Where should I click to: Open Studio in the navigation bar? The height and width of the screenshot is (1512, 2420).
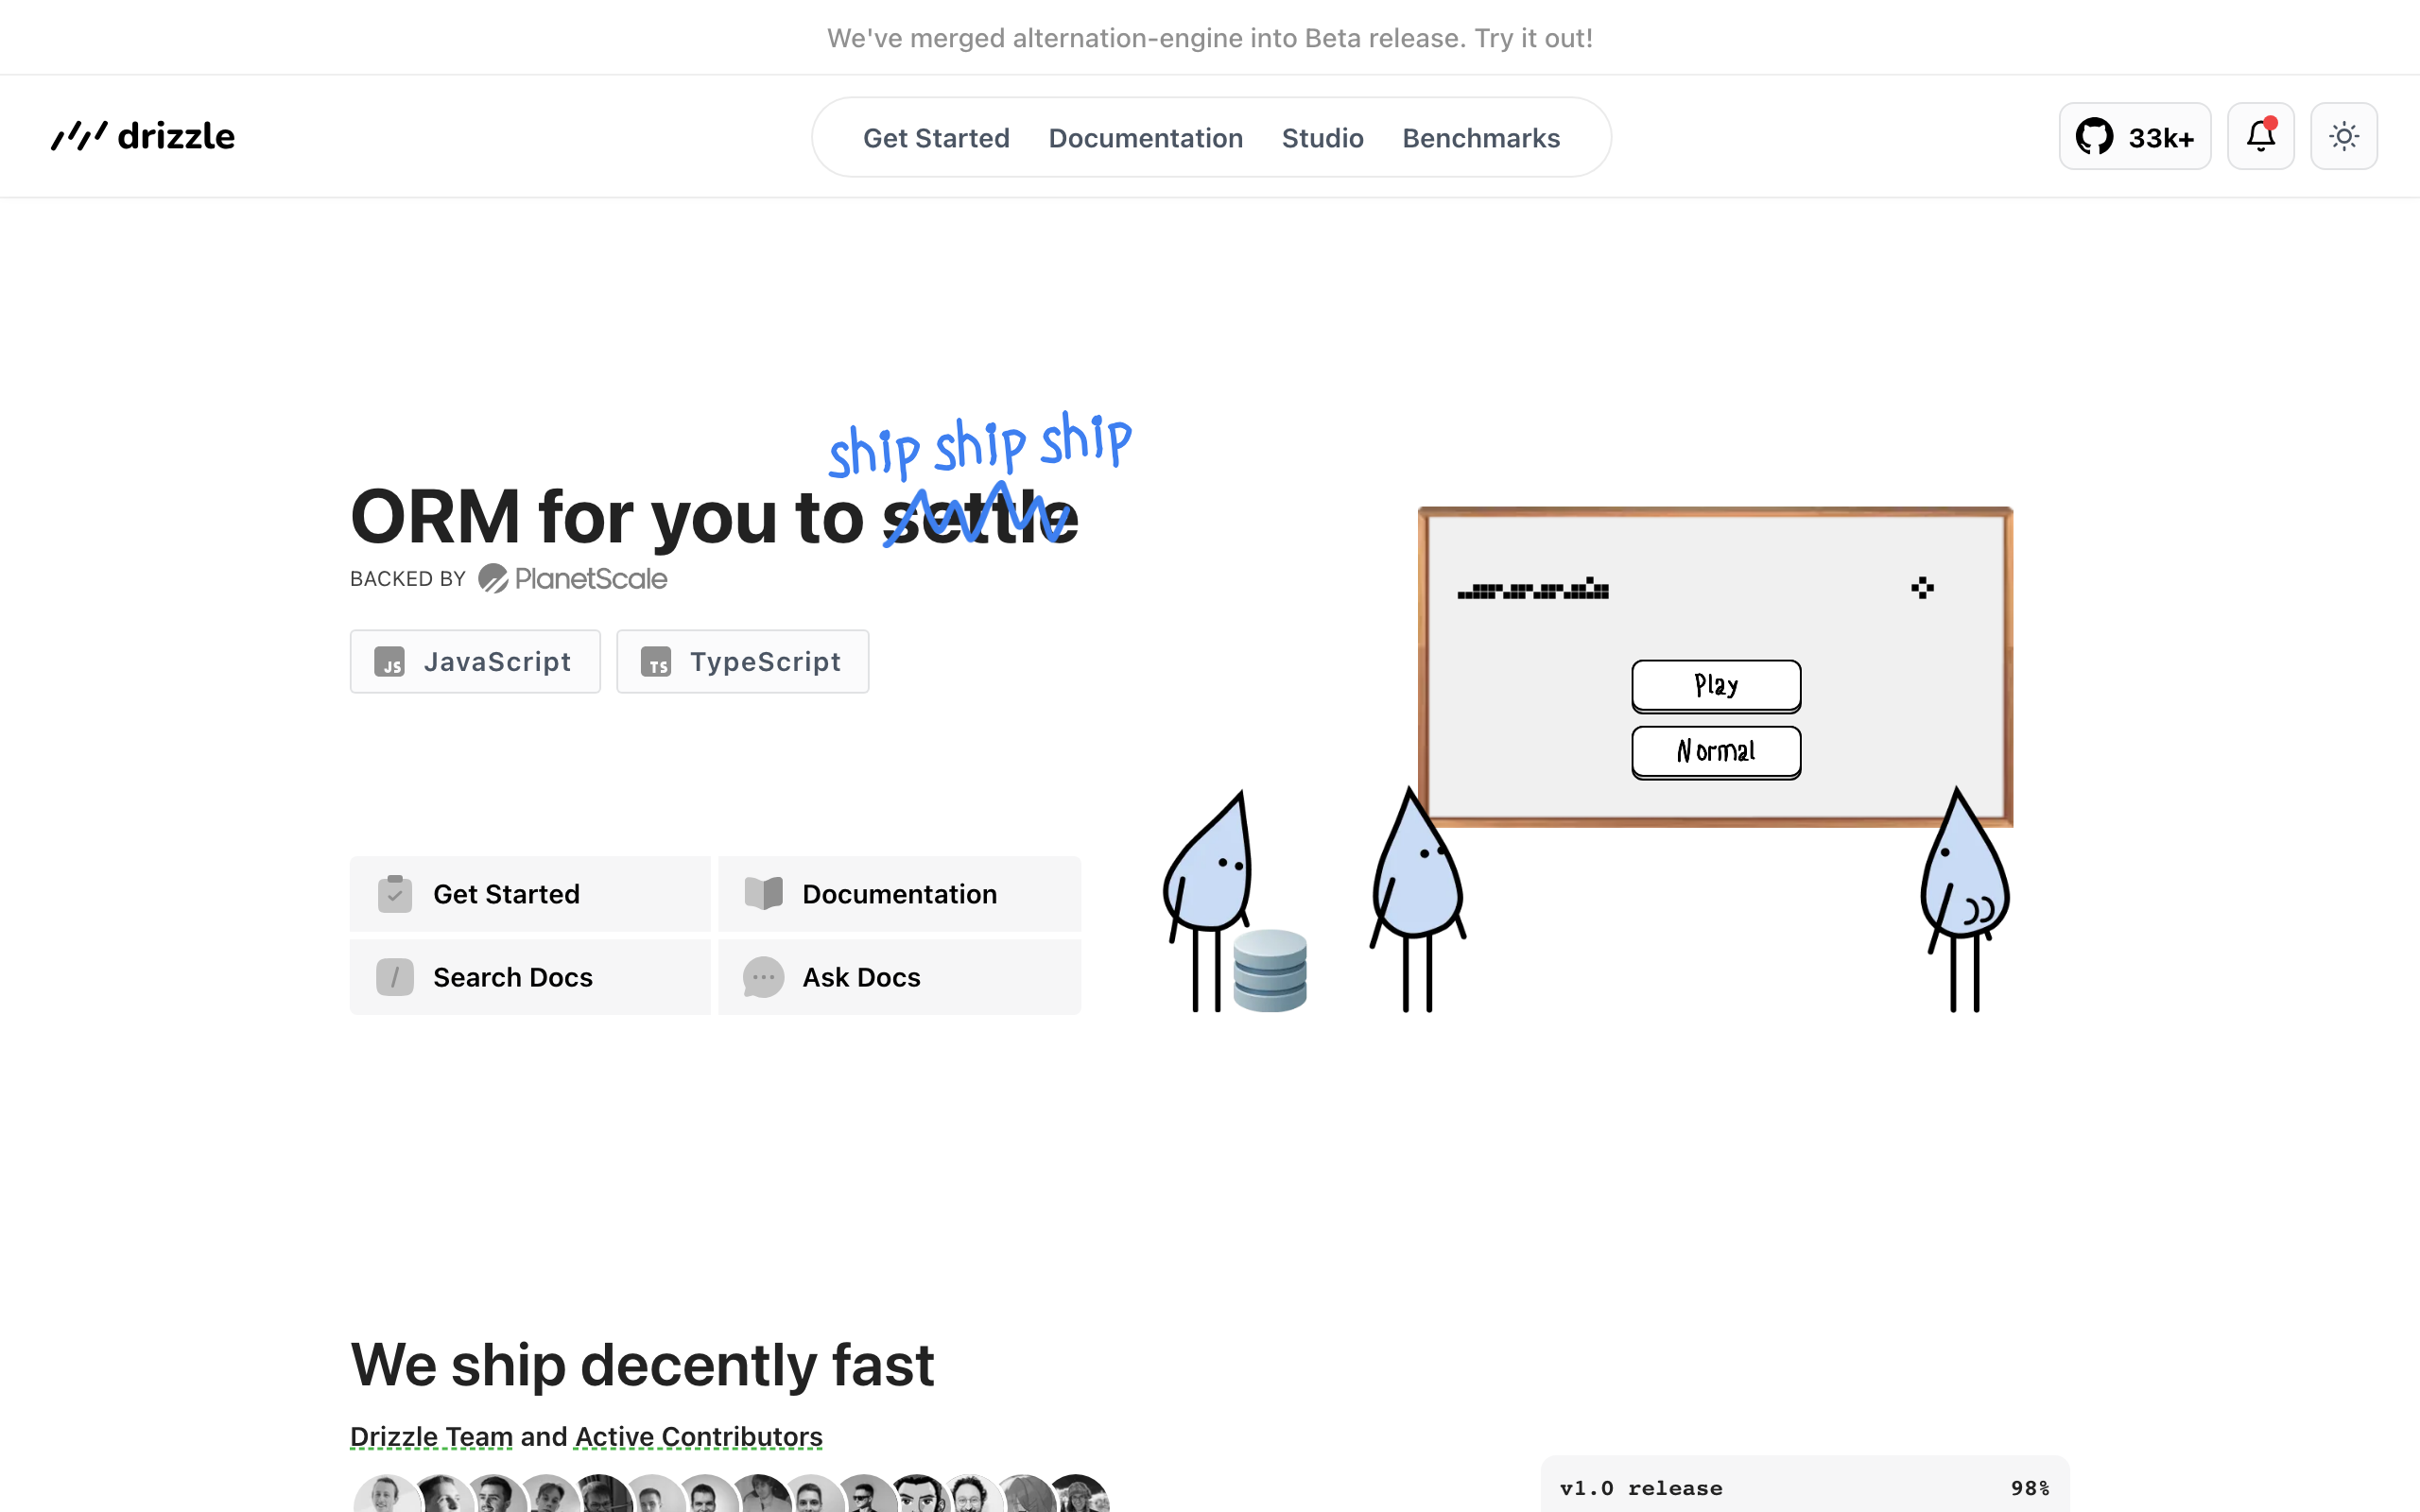pyautogui.click(x=1322, y=138)
